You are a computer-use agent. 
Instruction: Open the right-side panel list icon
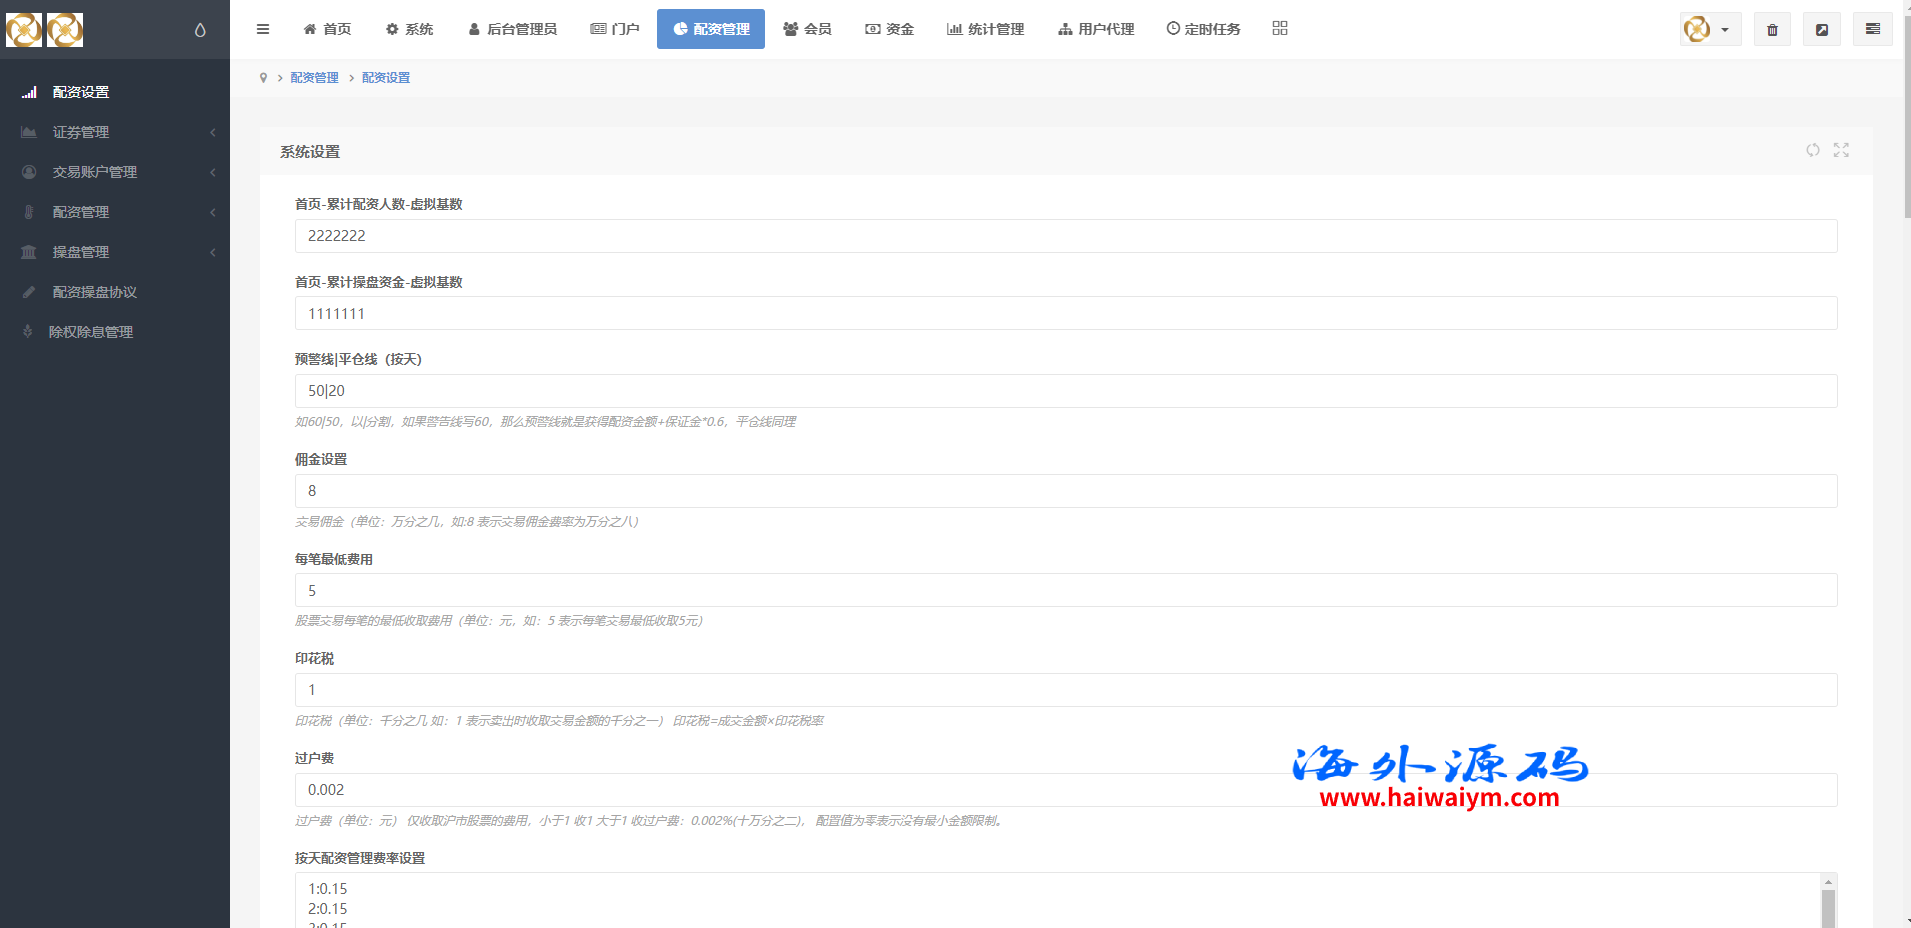1872,30
